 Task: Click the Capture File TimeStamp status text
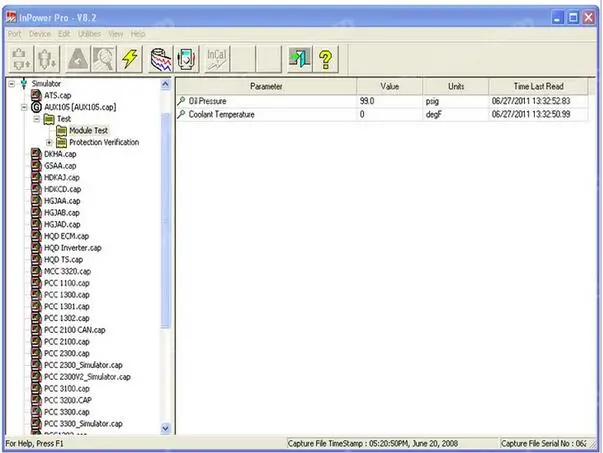click(373, 443)
